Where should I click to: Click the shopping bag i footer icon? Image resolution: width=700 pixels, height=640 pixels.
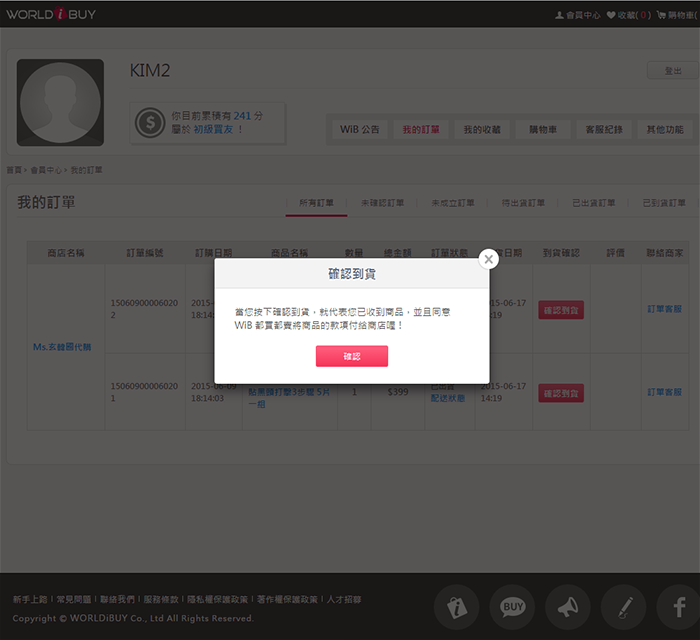point(457,607)
